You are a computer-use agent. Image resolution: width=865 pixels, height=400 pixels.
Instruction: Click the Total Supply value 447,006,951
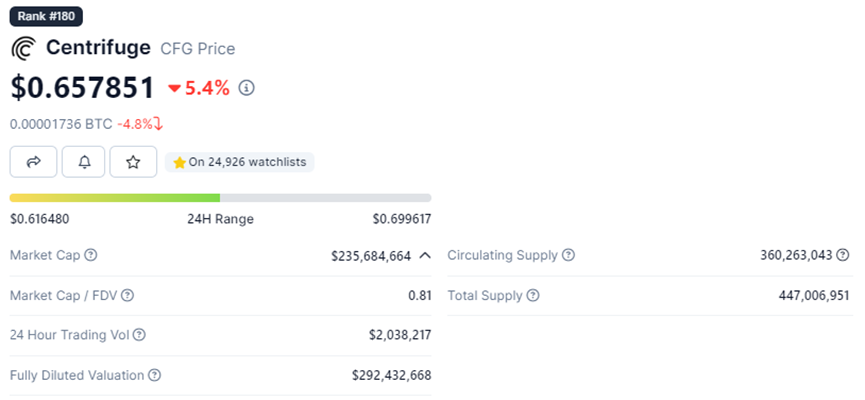(814, 296)
